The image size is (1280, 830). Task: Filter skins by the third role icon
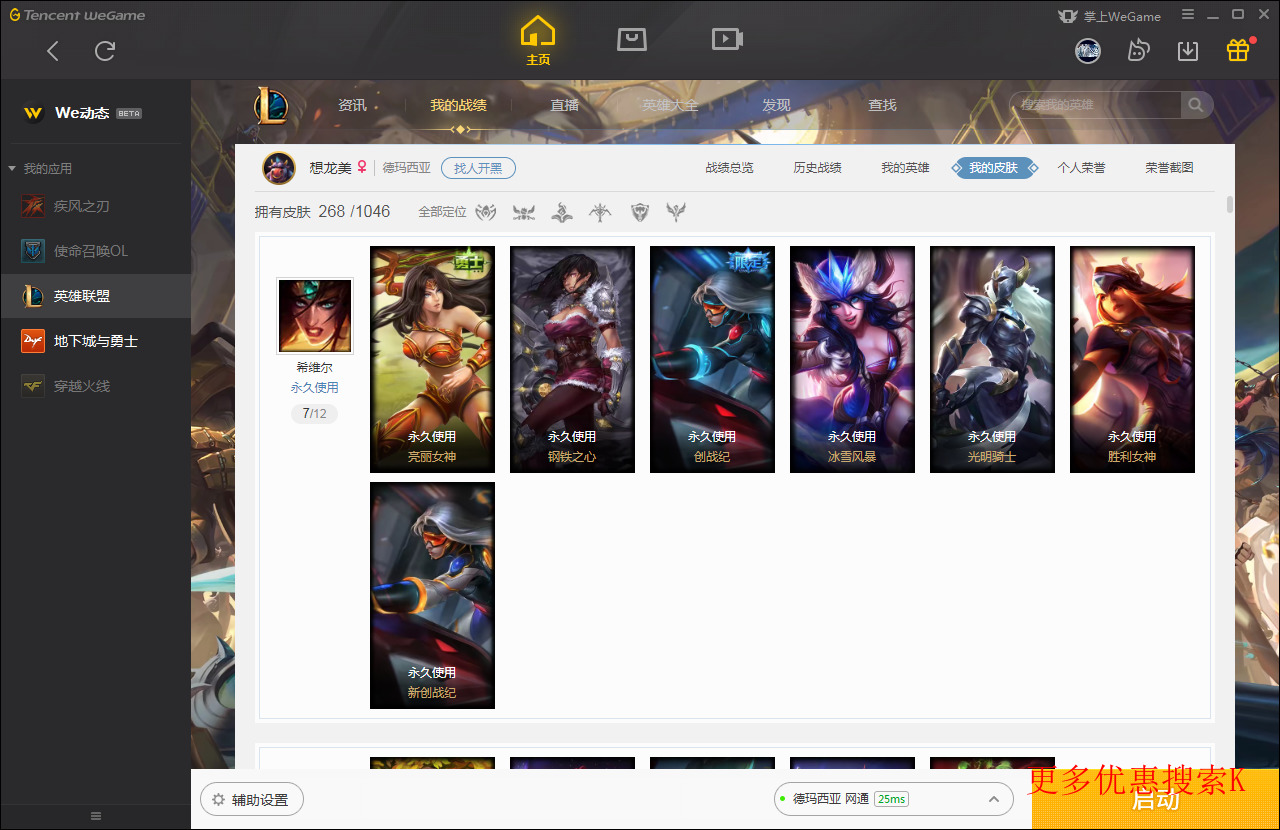tap(562, 212)
